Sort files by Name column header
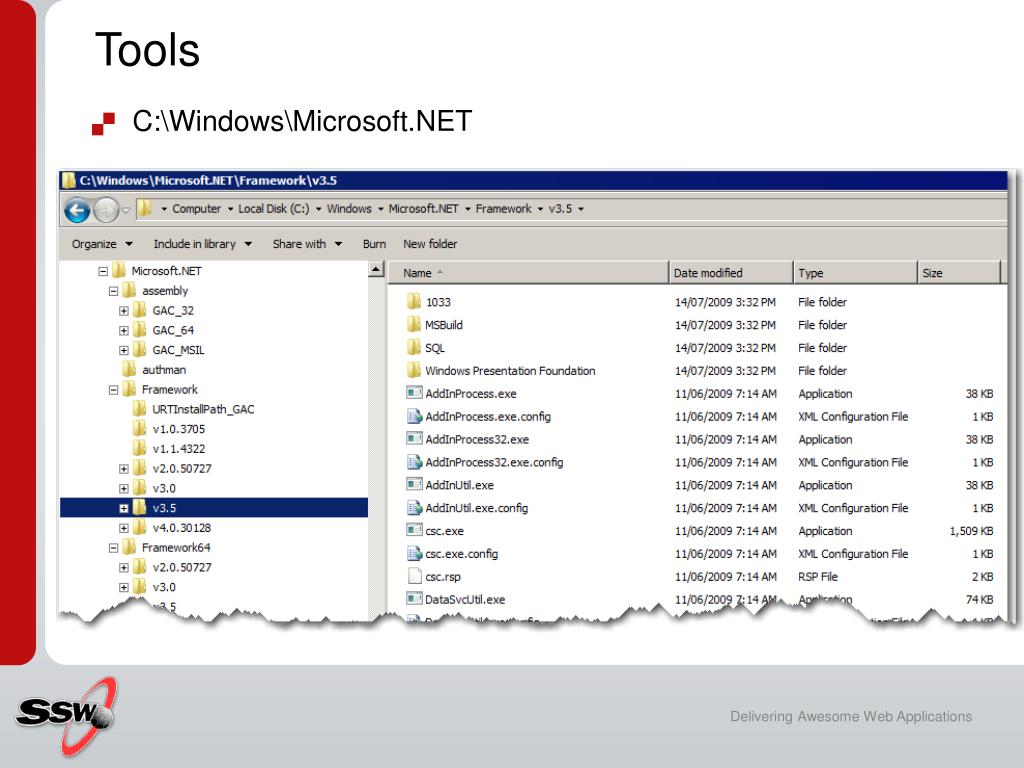Viewport: 1024px width, 768px height. (x=528, y=273)
